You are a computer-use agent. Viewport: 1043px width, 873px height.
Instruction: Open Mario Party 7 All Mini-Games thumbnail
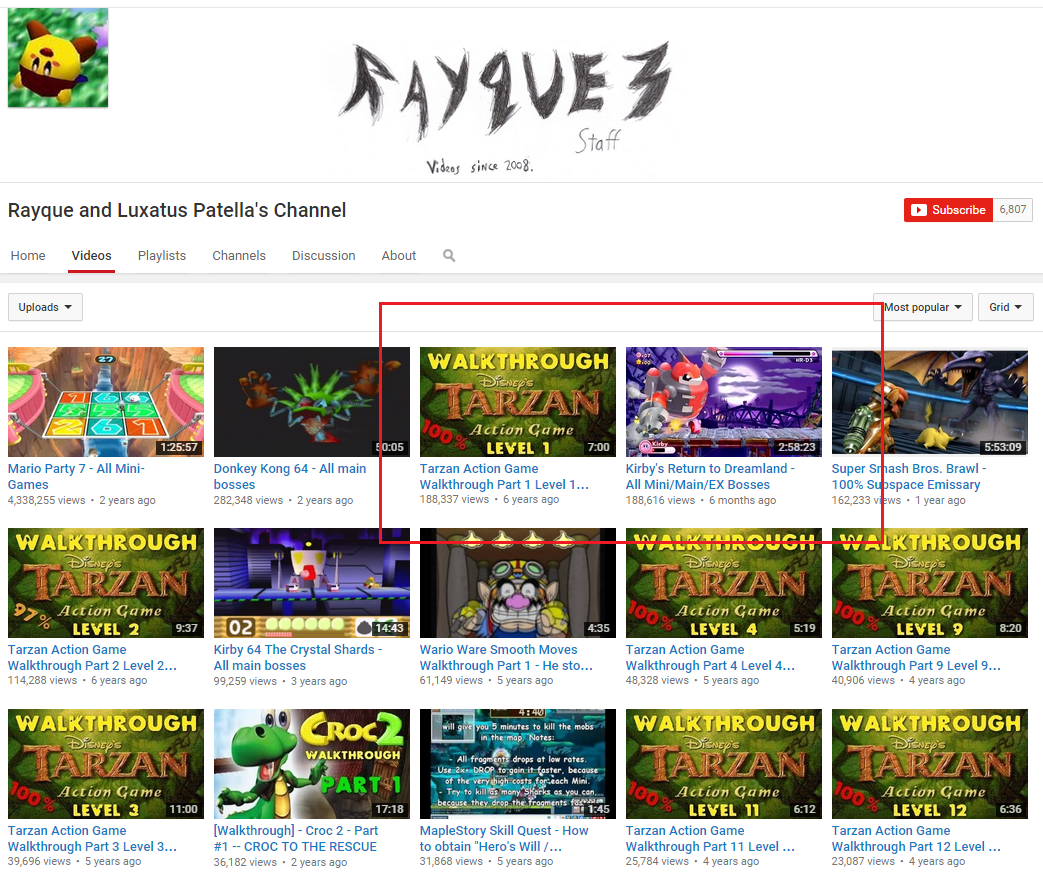(x=106, y=401)
